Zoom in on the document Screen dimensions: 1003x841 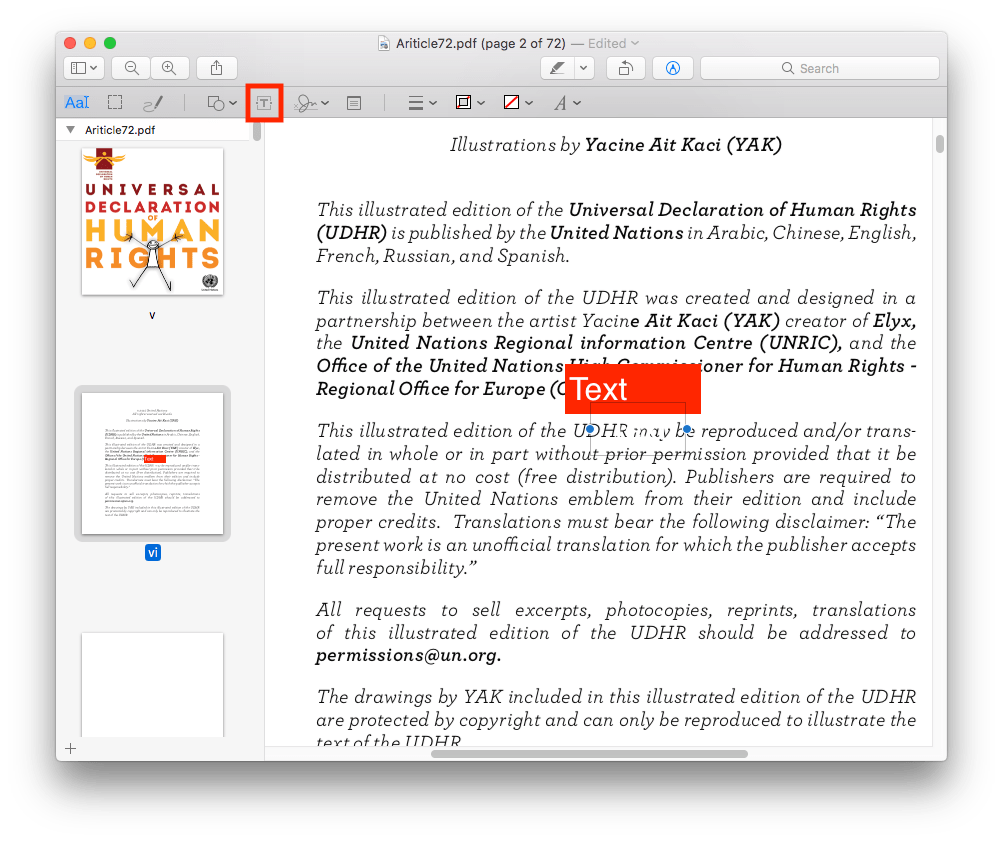click(x=169, y=67)
